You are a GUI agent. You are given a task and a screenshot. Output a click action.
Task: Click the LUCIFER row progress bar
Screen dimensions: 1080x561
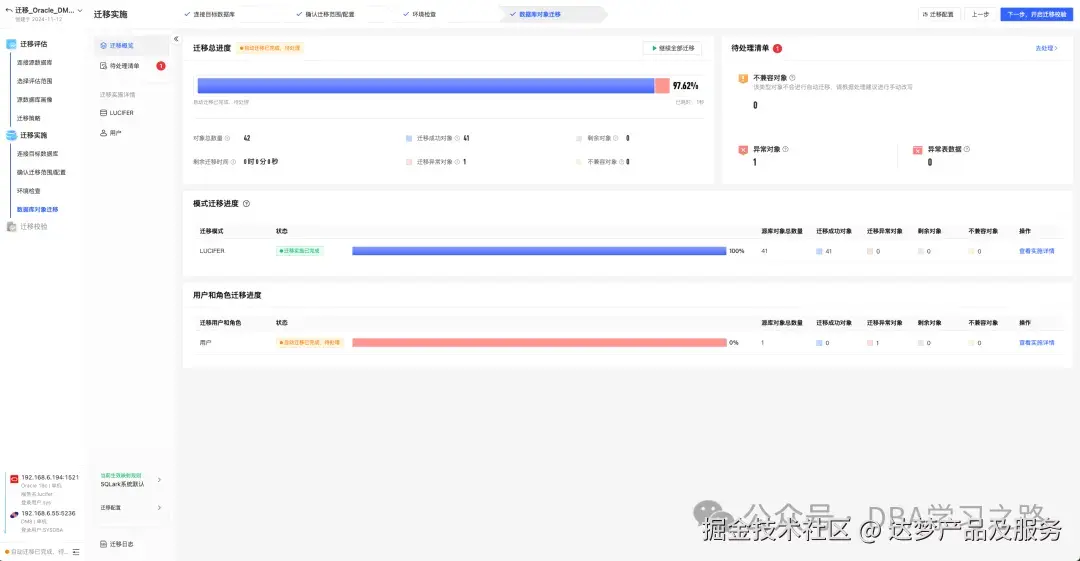[539, 252]
